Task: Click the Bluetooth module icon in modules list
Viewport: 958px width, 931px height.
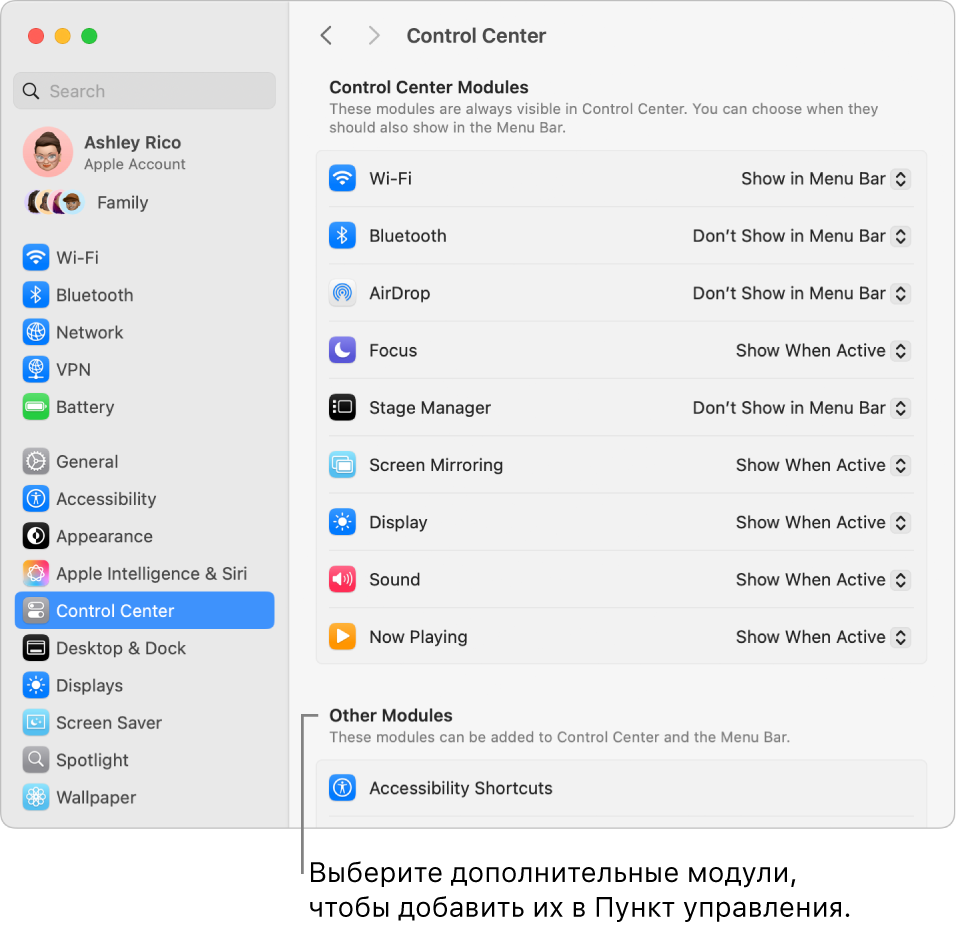Action: point(342,236)
